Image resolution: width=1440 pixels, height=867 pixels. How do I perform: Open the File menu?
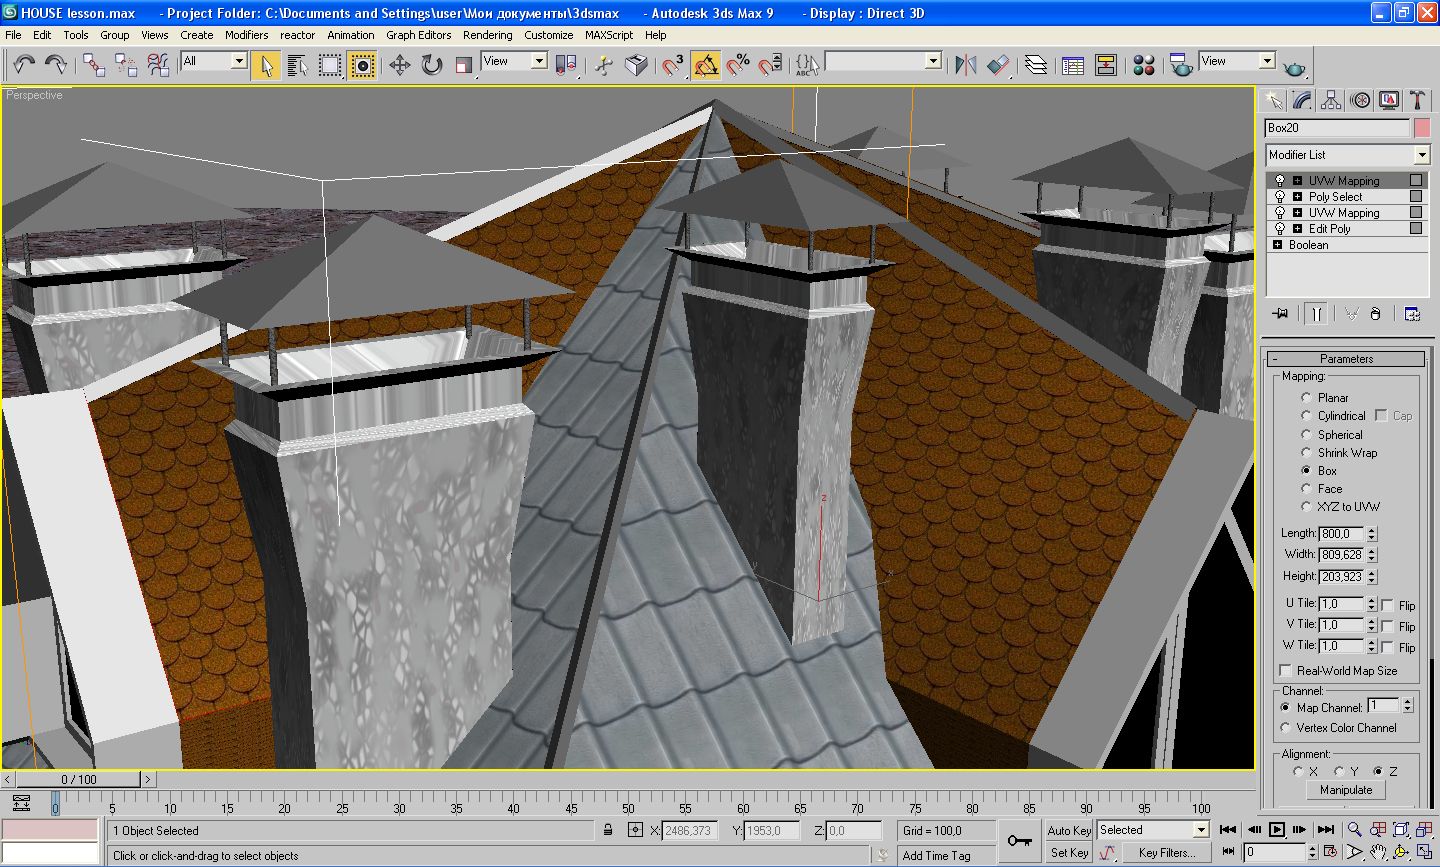click(13, 35)
